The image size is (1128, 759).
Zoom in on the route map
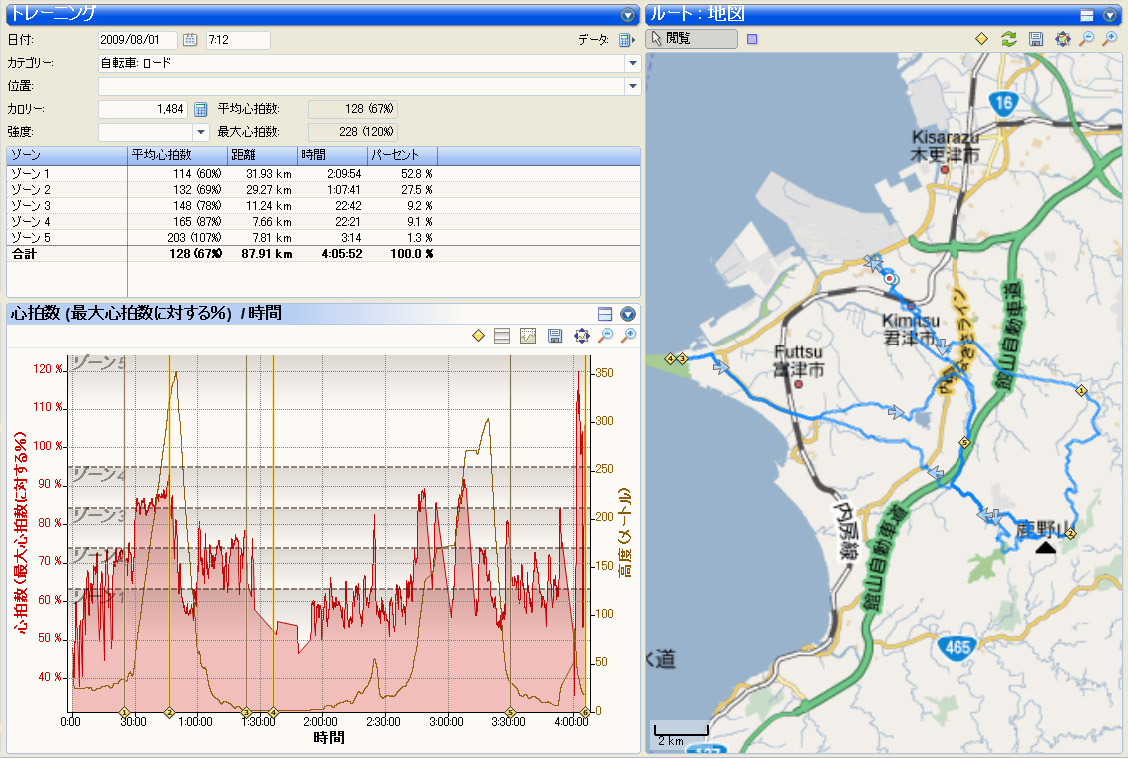coord(1110,39)
